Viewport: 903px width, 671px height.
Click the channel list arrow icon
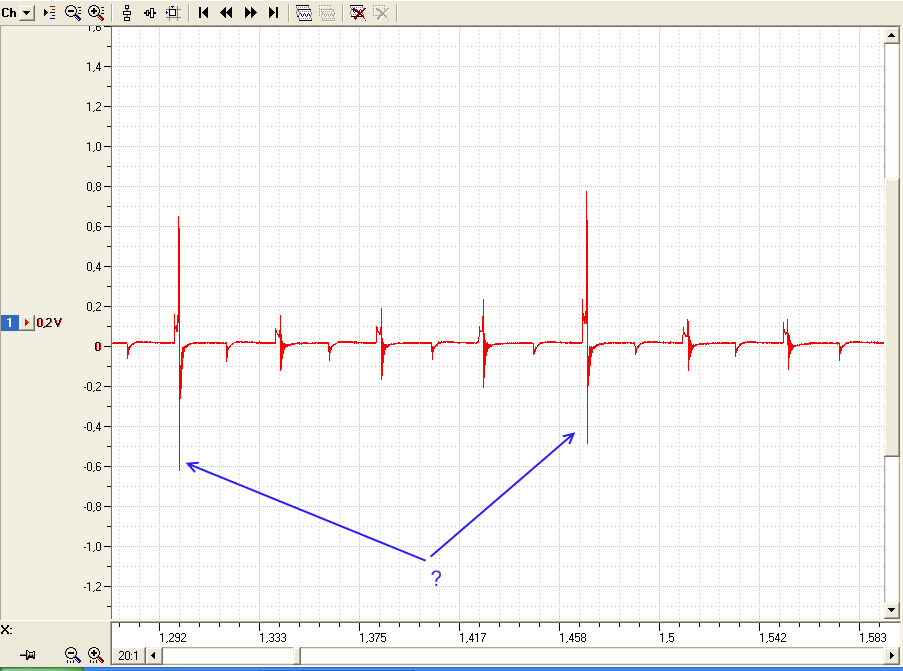(50, 13)
